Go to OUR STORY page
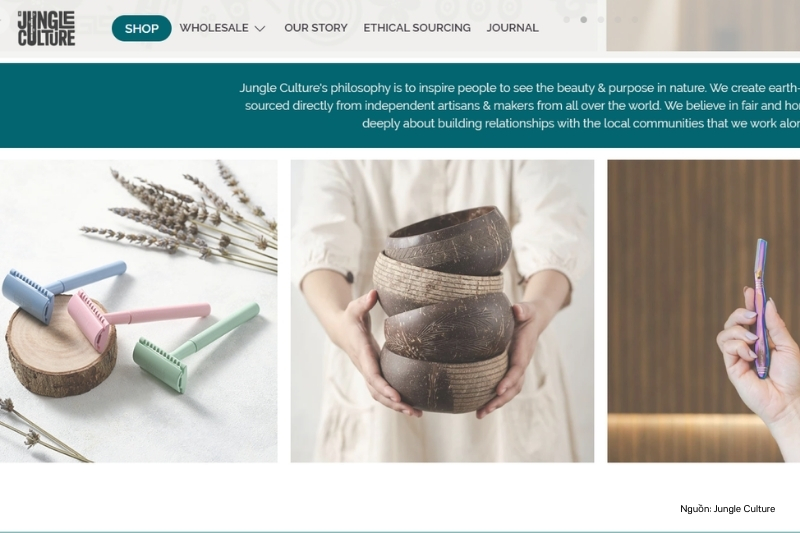 (x=316, y=28)
